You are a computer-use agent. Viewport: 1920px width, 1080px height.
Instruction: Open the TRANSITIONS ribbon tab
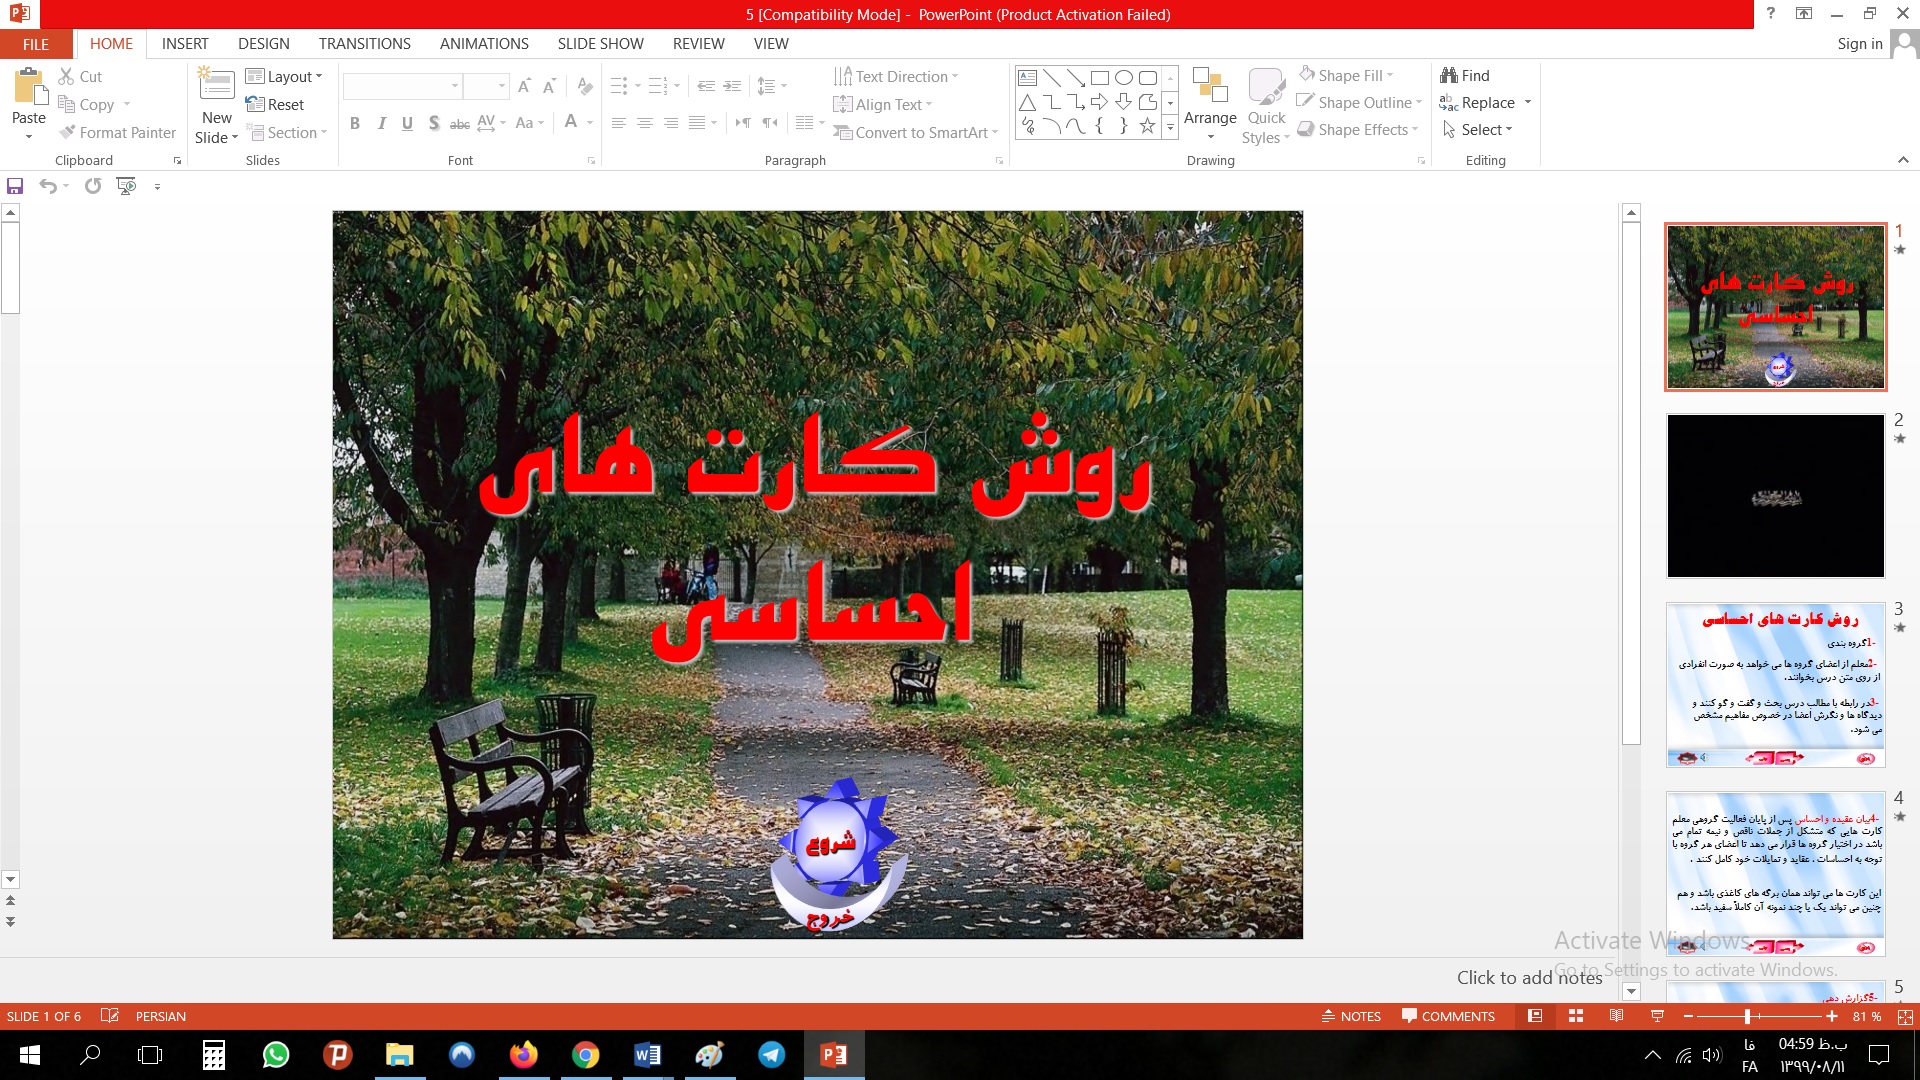pyautogui.click(x=364, y=44)
